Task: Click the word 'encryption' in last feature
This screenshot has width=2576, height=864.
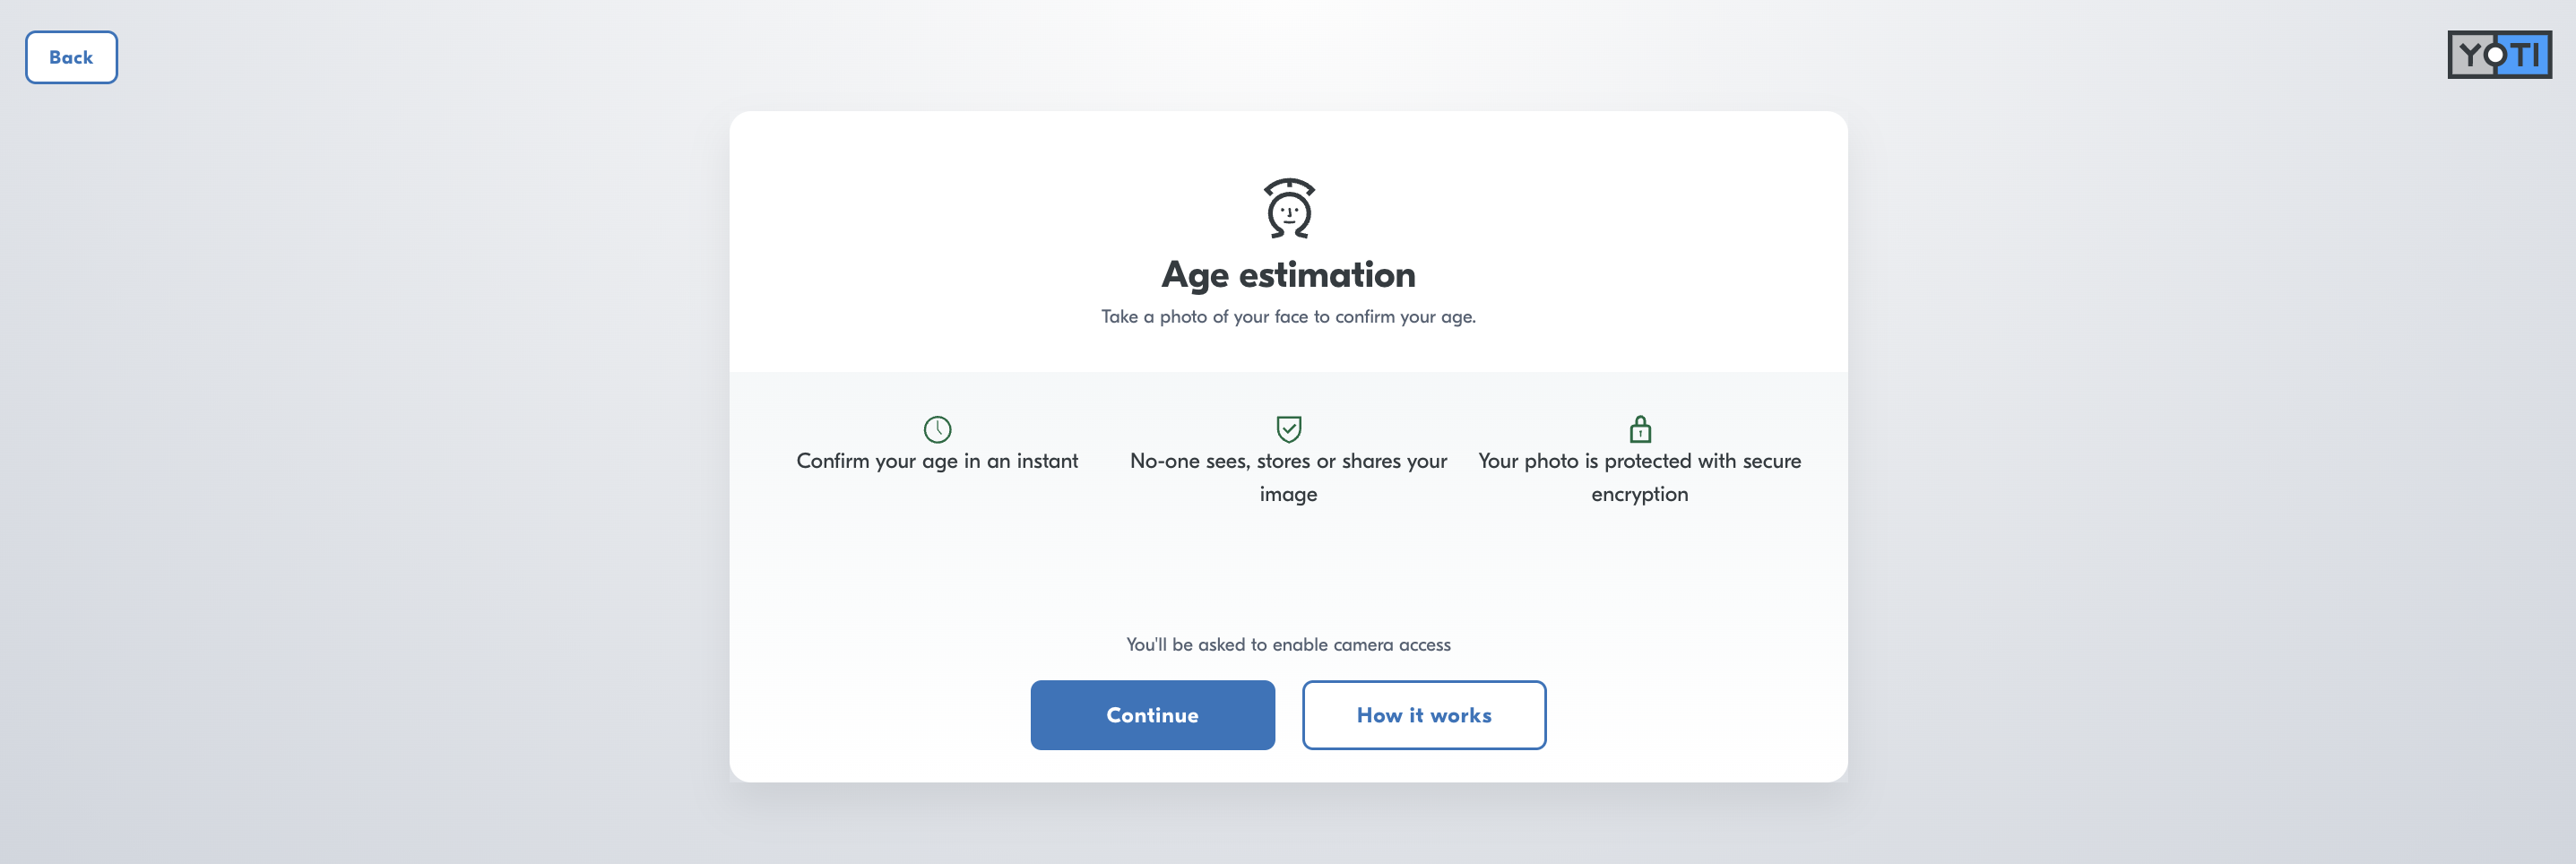Action: pyautogui.click(x=1640, y=495)
